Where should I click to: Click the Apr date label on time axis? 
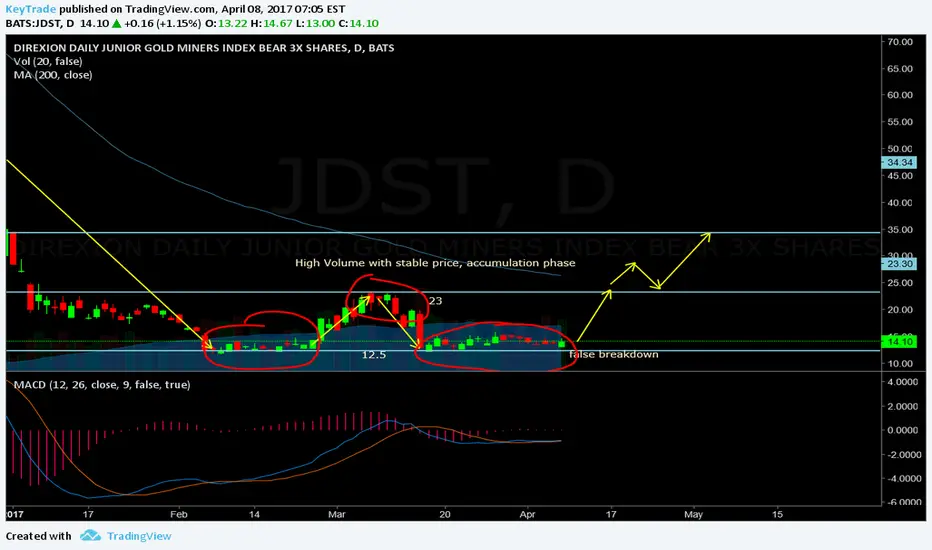tap(527, 514)
